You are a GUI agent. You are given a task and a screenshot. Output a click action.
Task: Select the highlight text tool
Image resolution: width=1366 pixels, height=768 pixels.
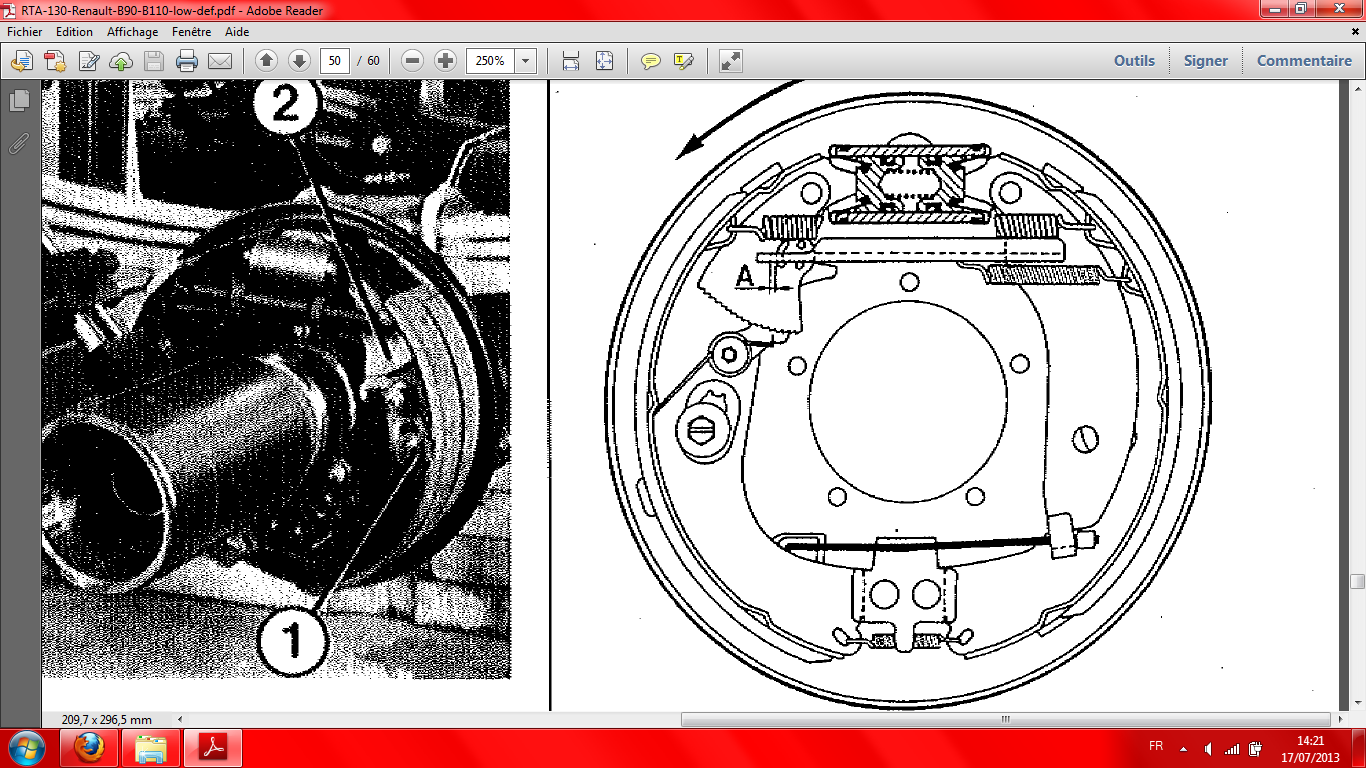[x=684, y=61]
